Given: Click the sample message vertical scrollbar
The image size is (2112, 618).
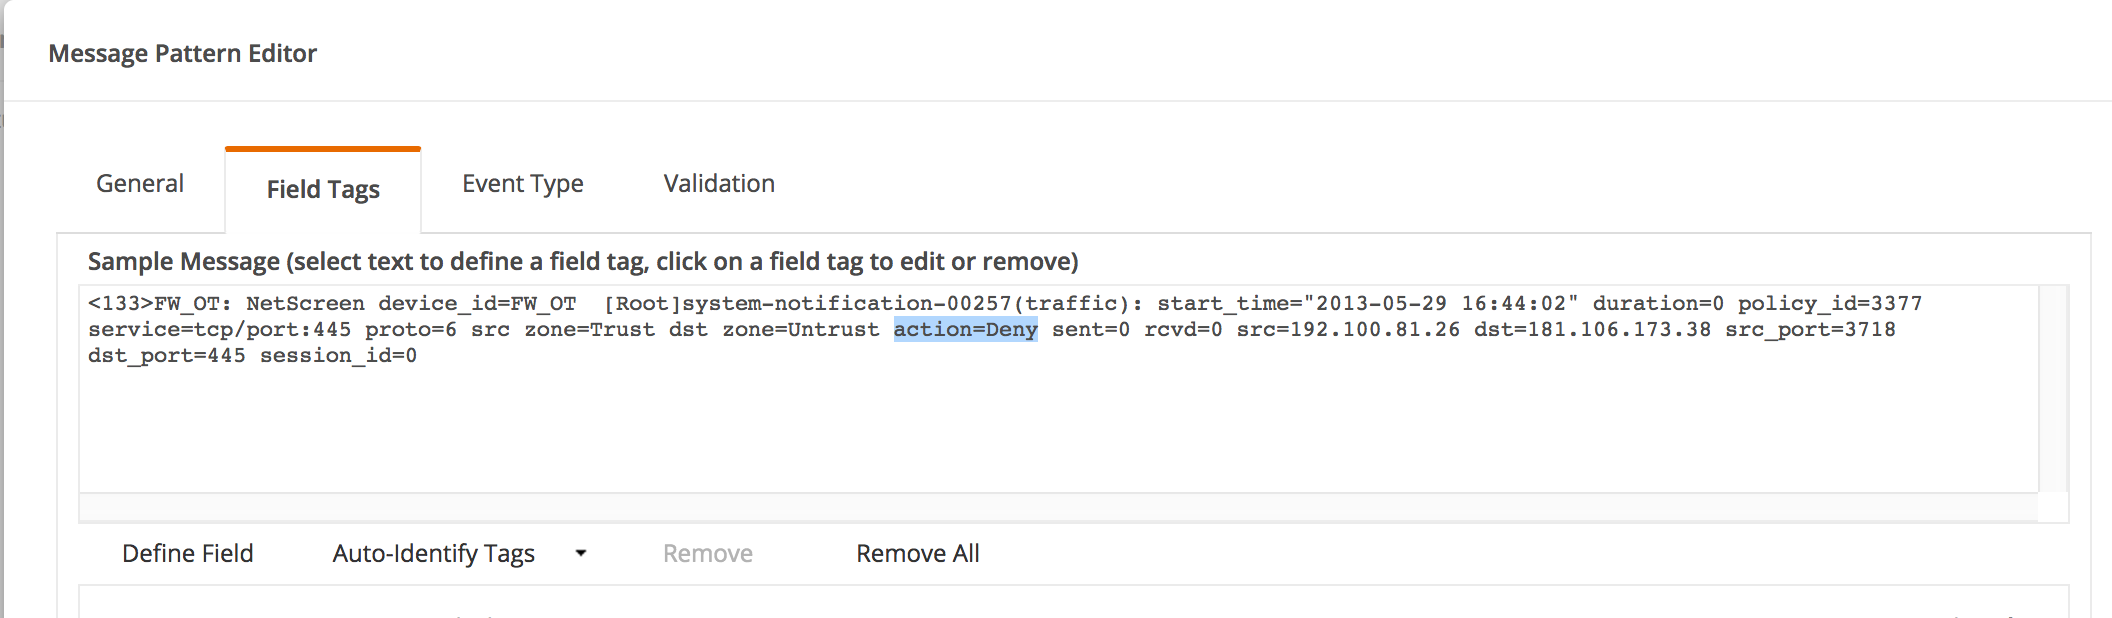Looking at the screenshot, I should tap(2053, 388).
